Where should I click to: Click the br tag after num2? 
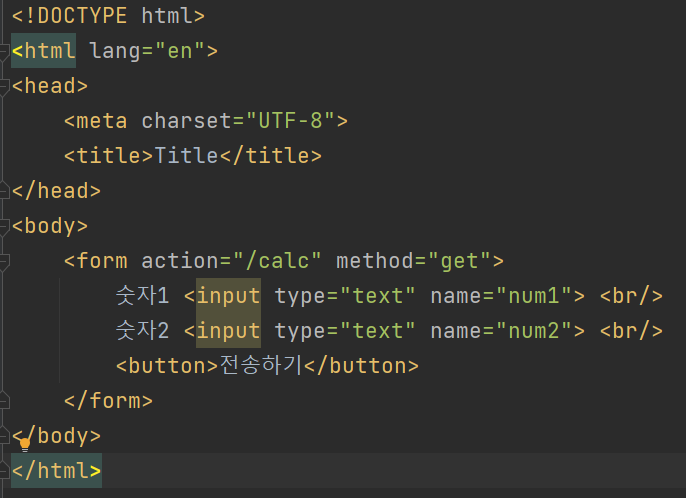point(631,331)
